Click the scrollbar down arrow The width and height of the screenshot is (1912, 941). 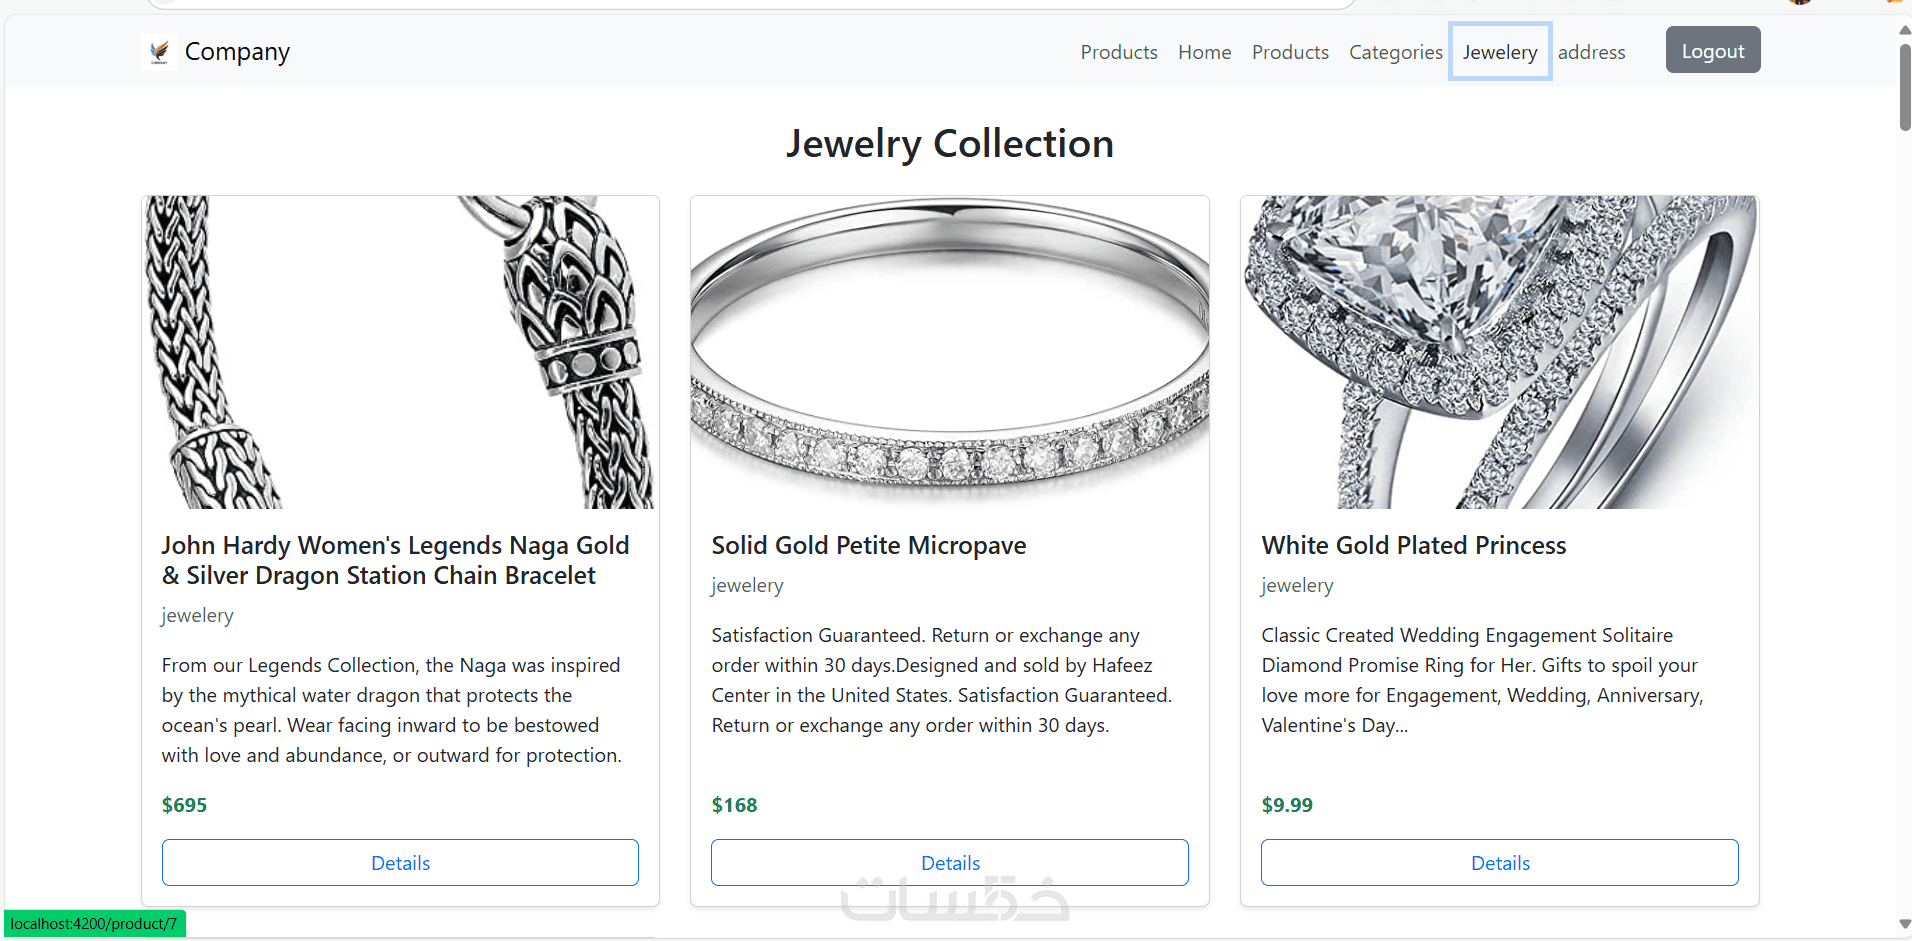(x=1904, y=924)
